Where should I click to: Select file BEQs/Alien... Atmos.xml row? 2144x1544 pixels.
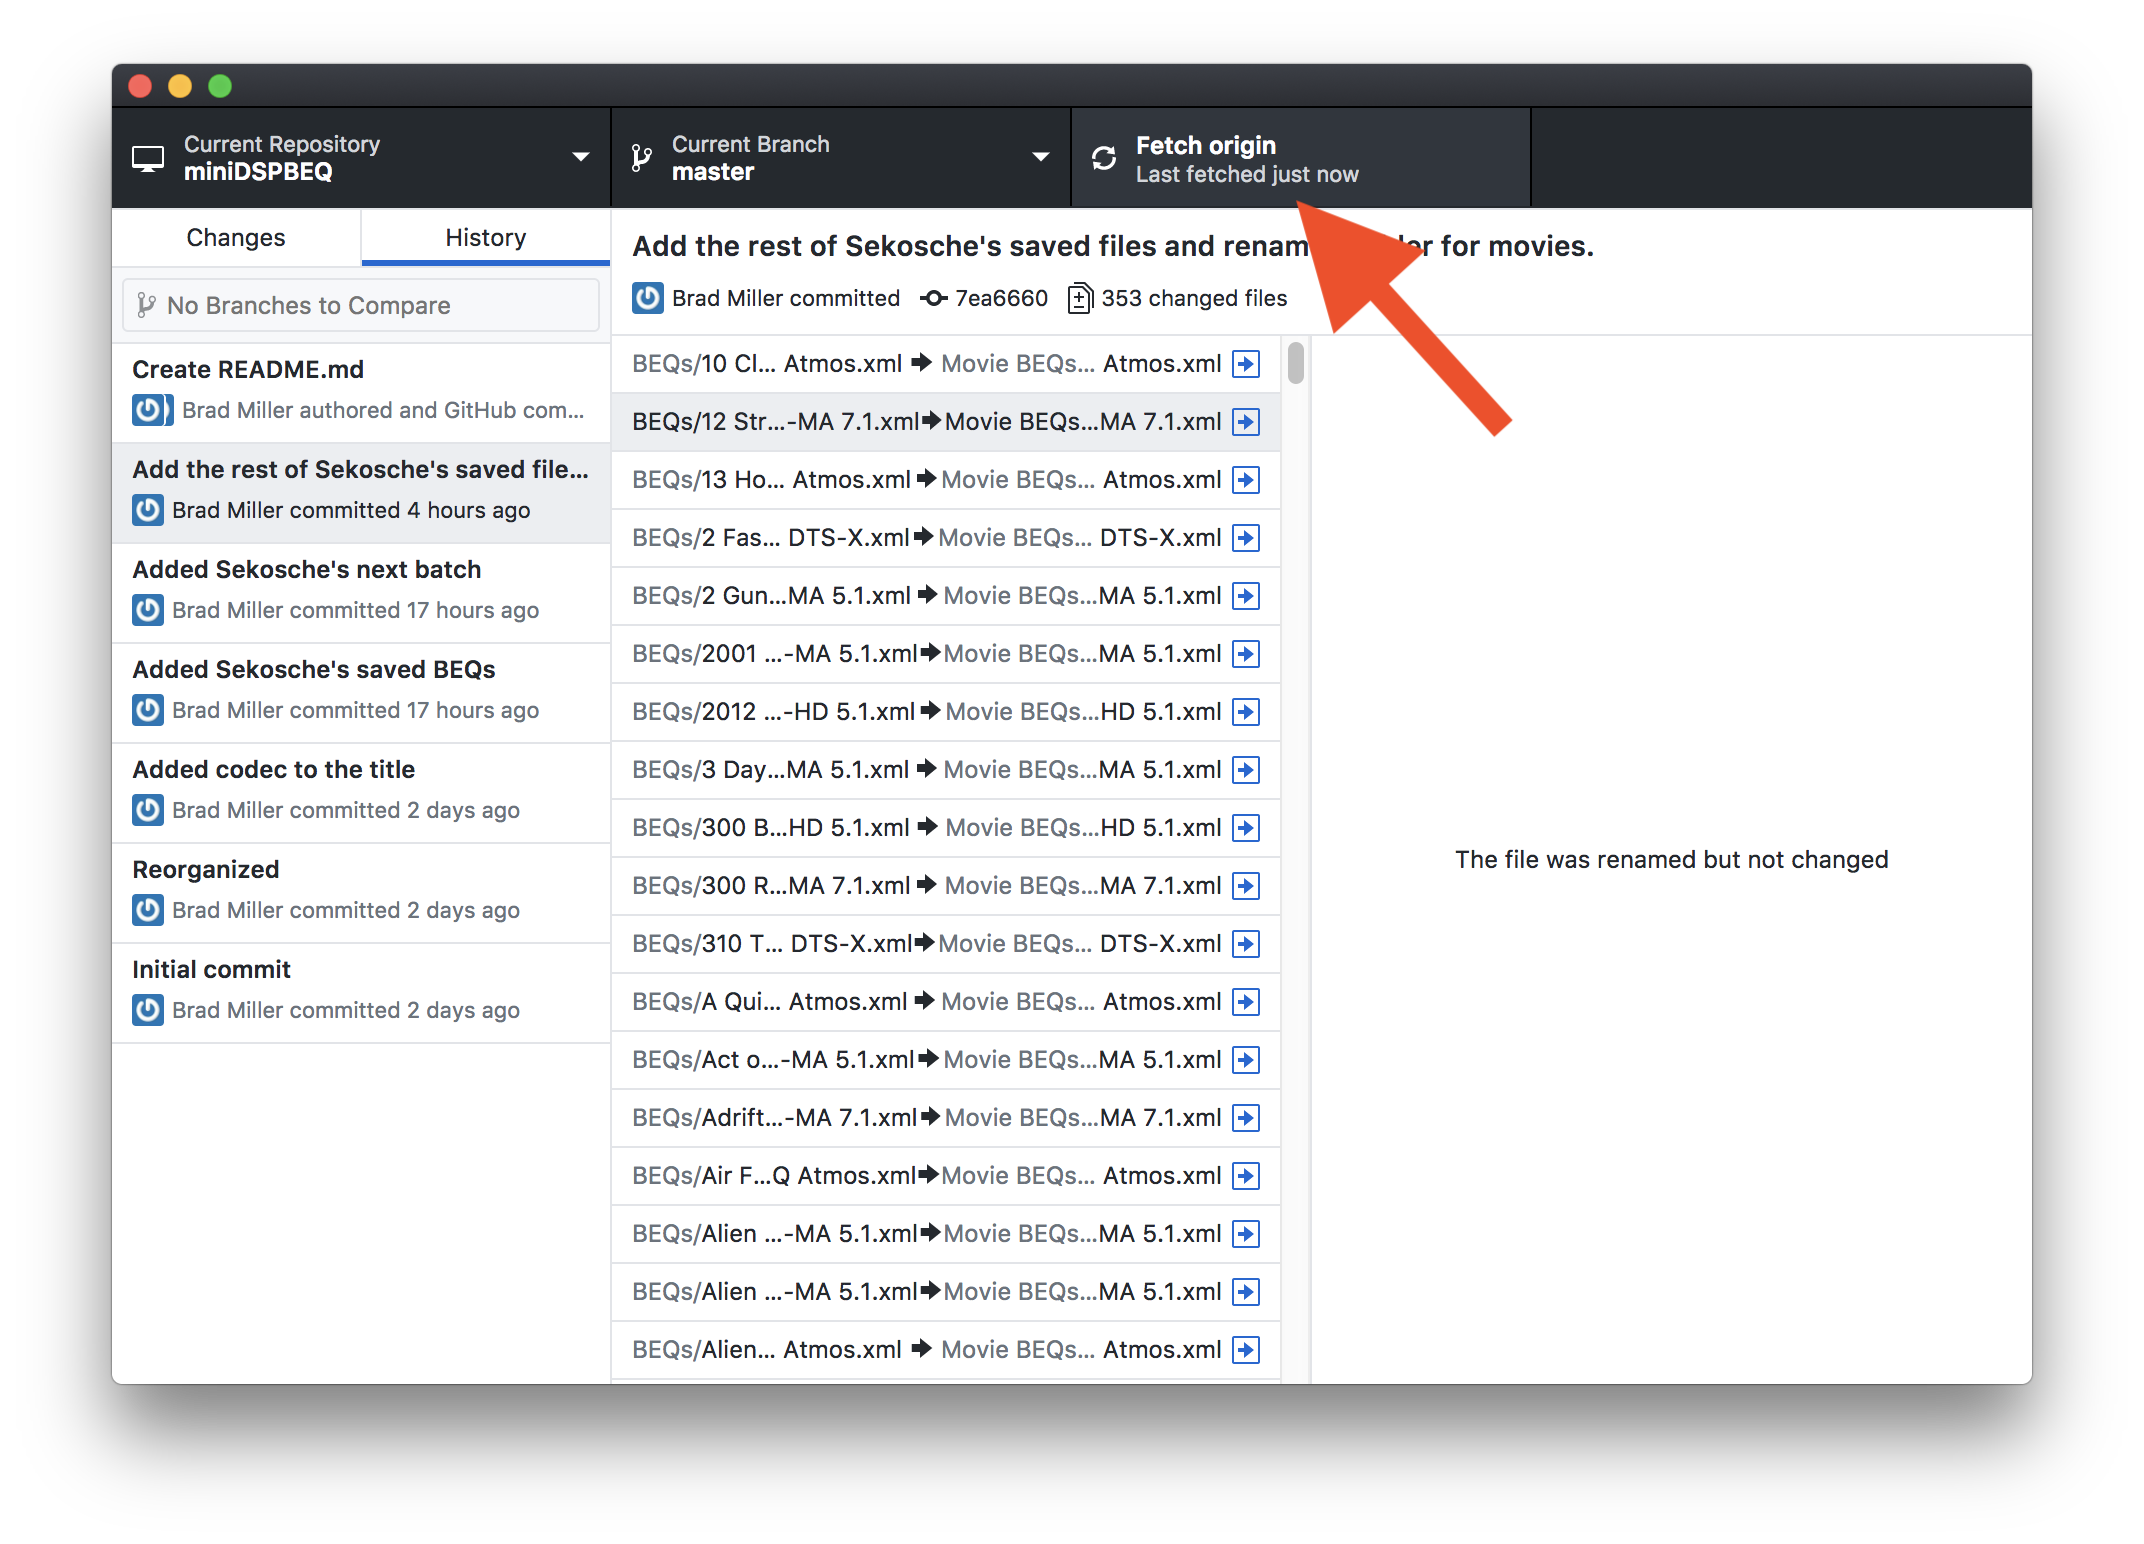tap(946, 1350)
